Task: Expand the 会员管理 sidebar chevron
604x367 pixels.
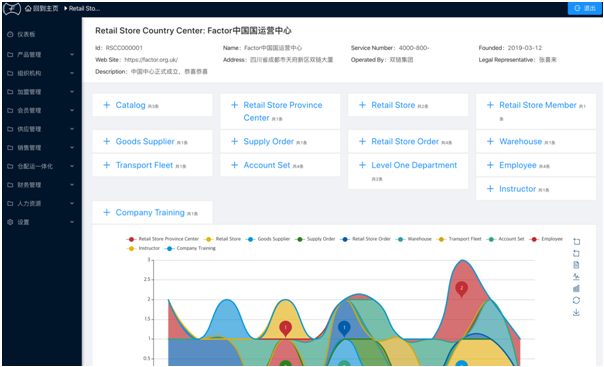Action: (72, 111)
